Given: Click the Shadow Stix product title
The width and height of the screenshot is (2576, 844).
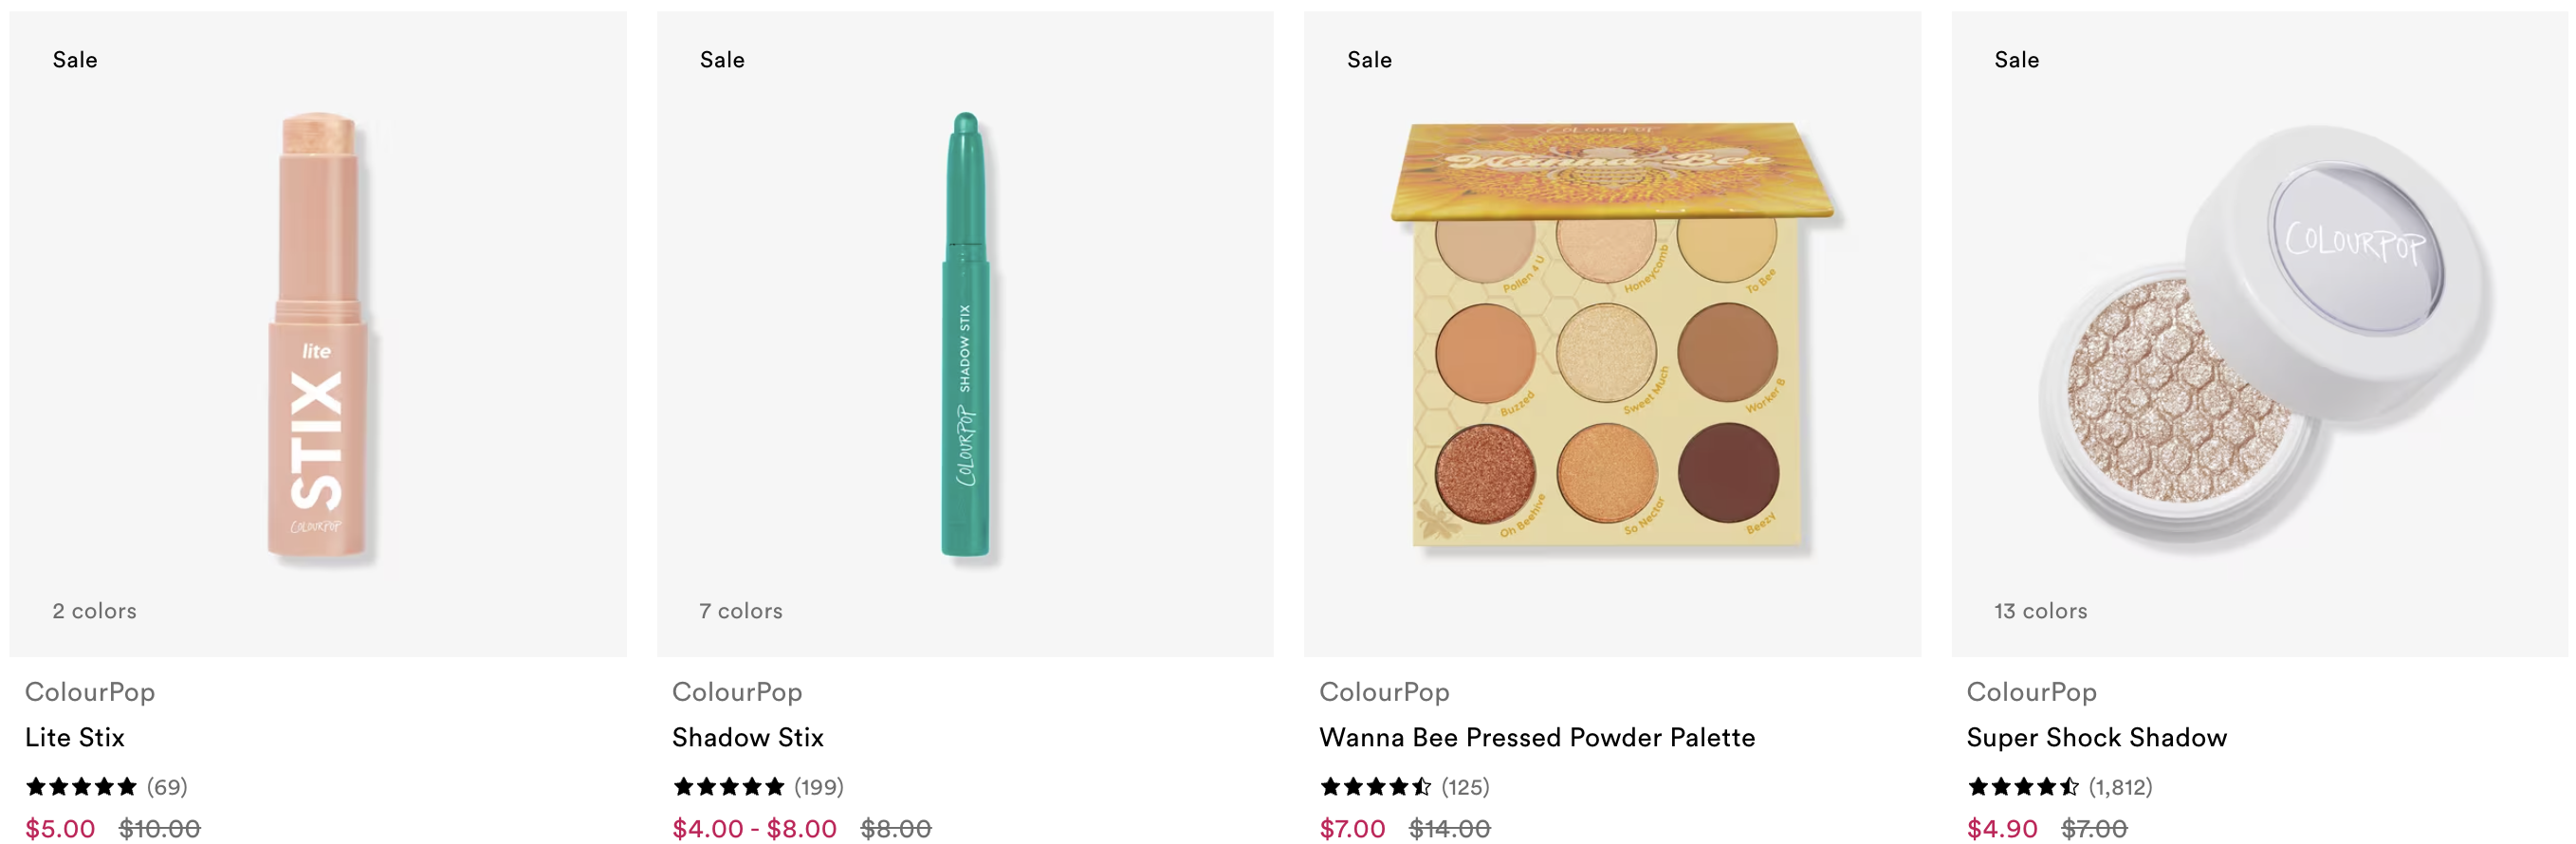Looking at the screenshot, I should pyautogui.click(x=748, y=738).
